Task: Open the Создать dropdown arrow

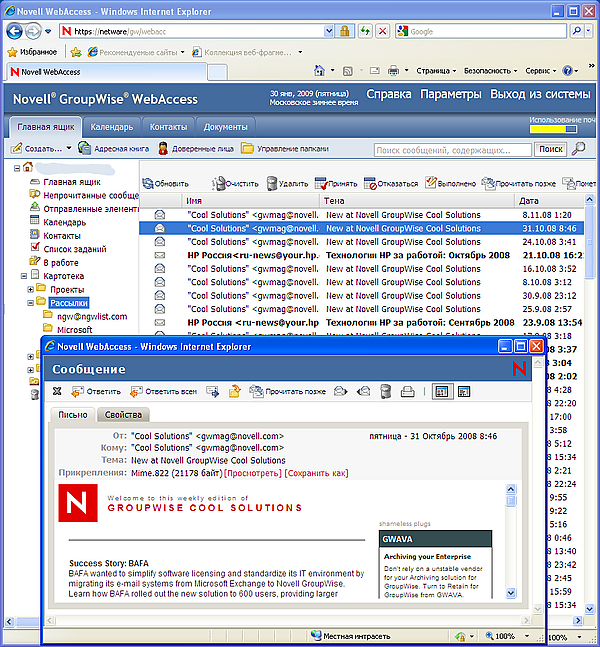Action: (x=68, y=149)
